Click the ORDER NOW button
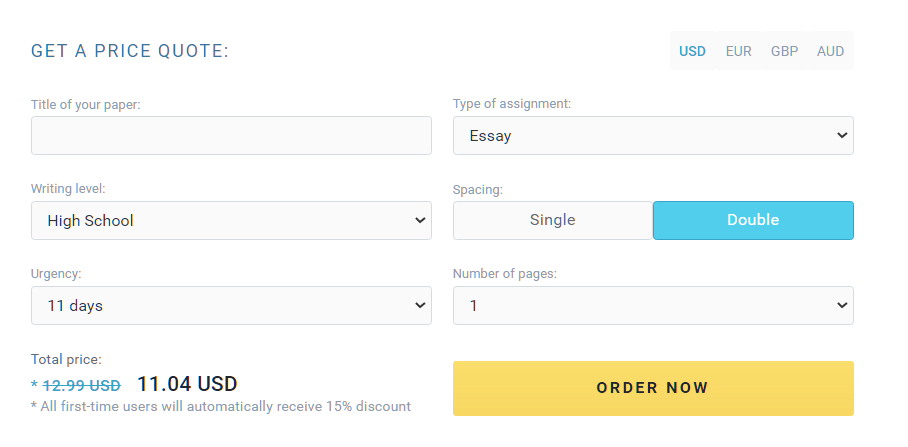The height and width of the screenshot is (447, 908). click(653, 388)
